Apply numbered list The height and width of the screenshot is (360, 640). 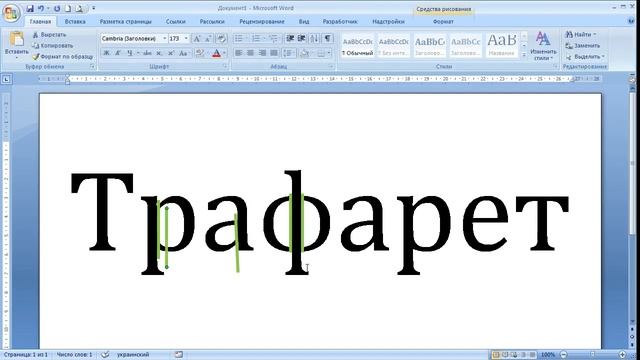256,39
